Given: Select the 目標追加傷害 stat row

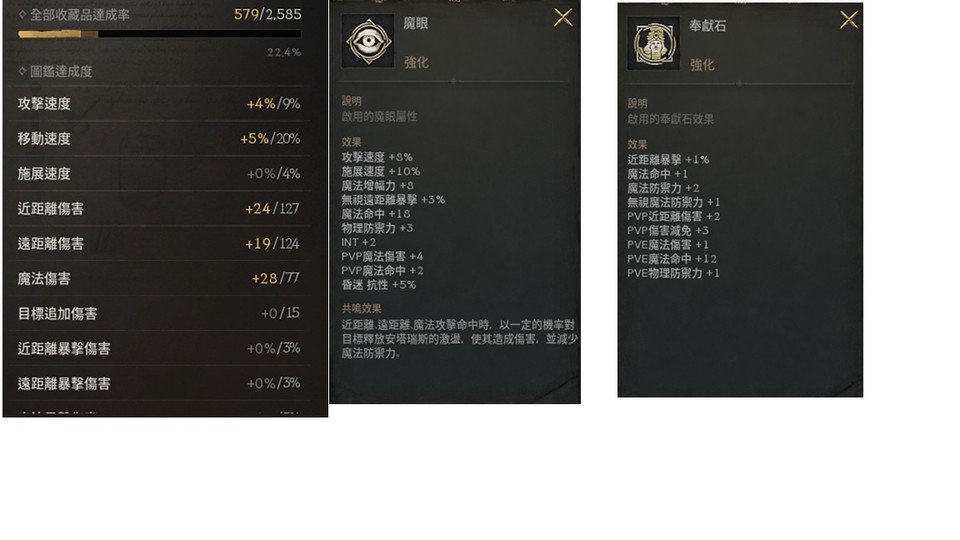Looking at the screenshot, I should (x=159, y=313).
